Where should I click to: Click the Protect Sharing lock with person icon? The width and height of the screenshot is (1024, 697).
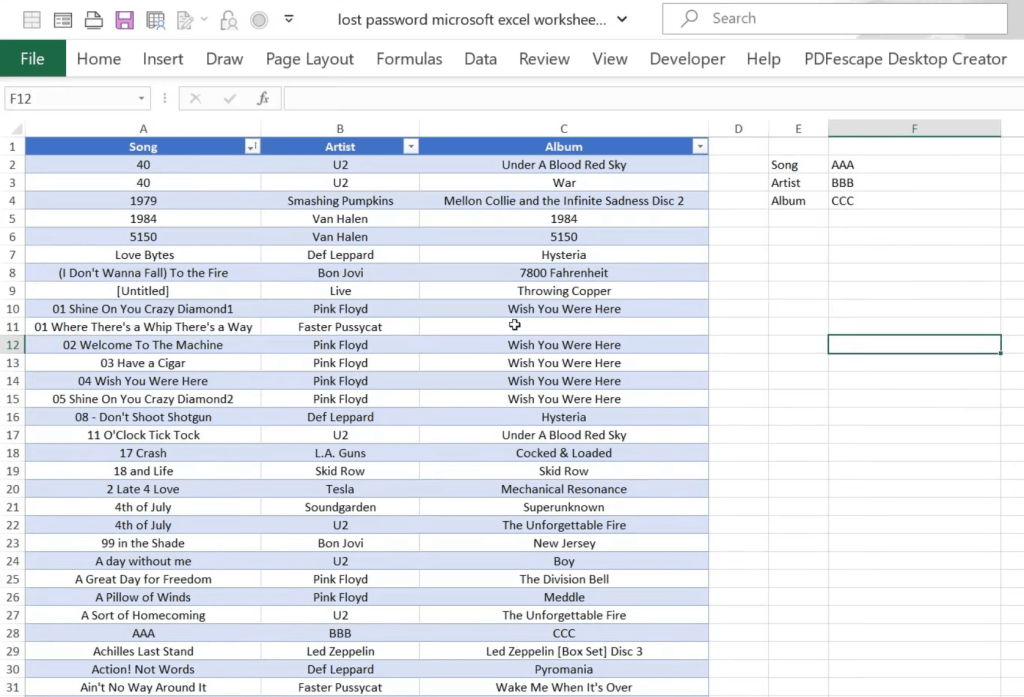pyautogui.click(x=229, y=20)
